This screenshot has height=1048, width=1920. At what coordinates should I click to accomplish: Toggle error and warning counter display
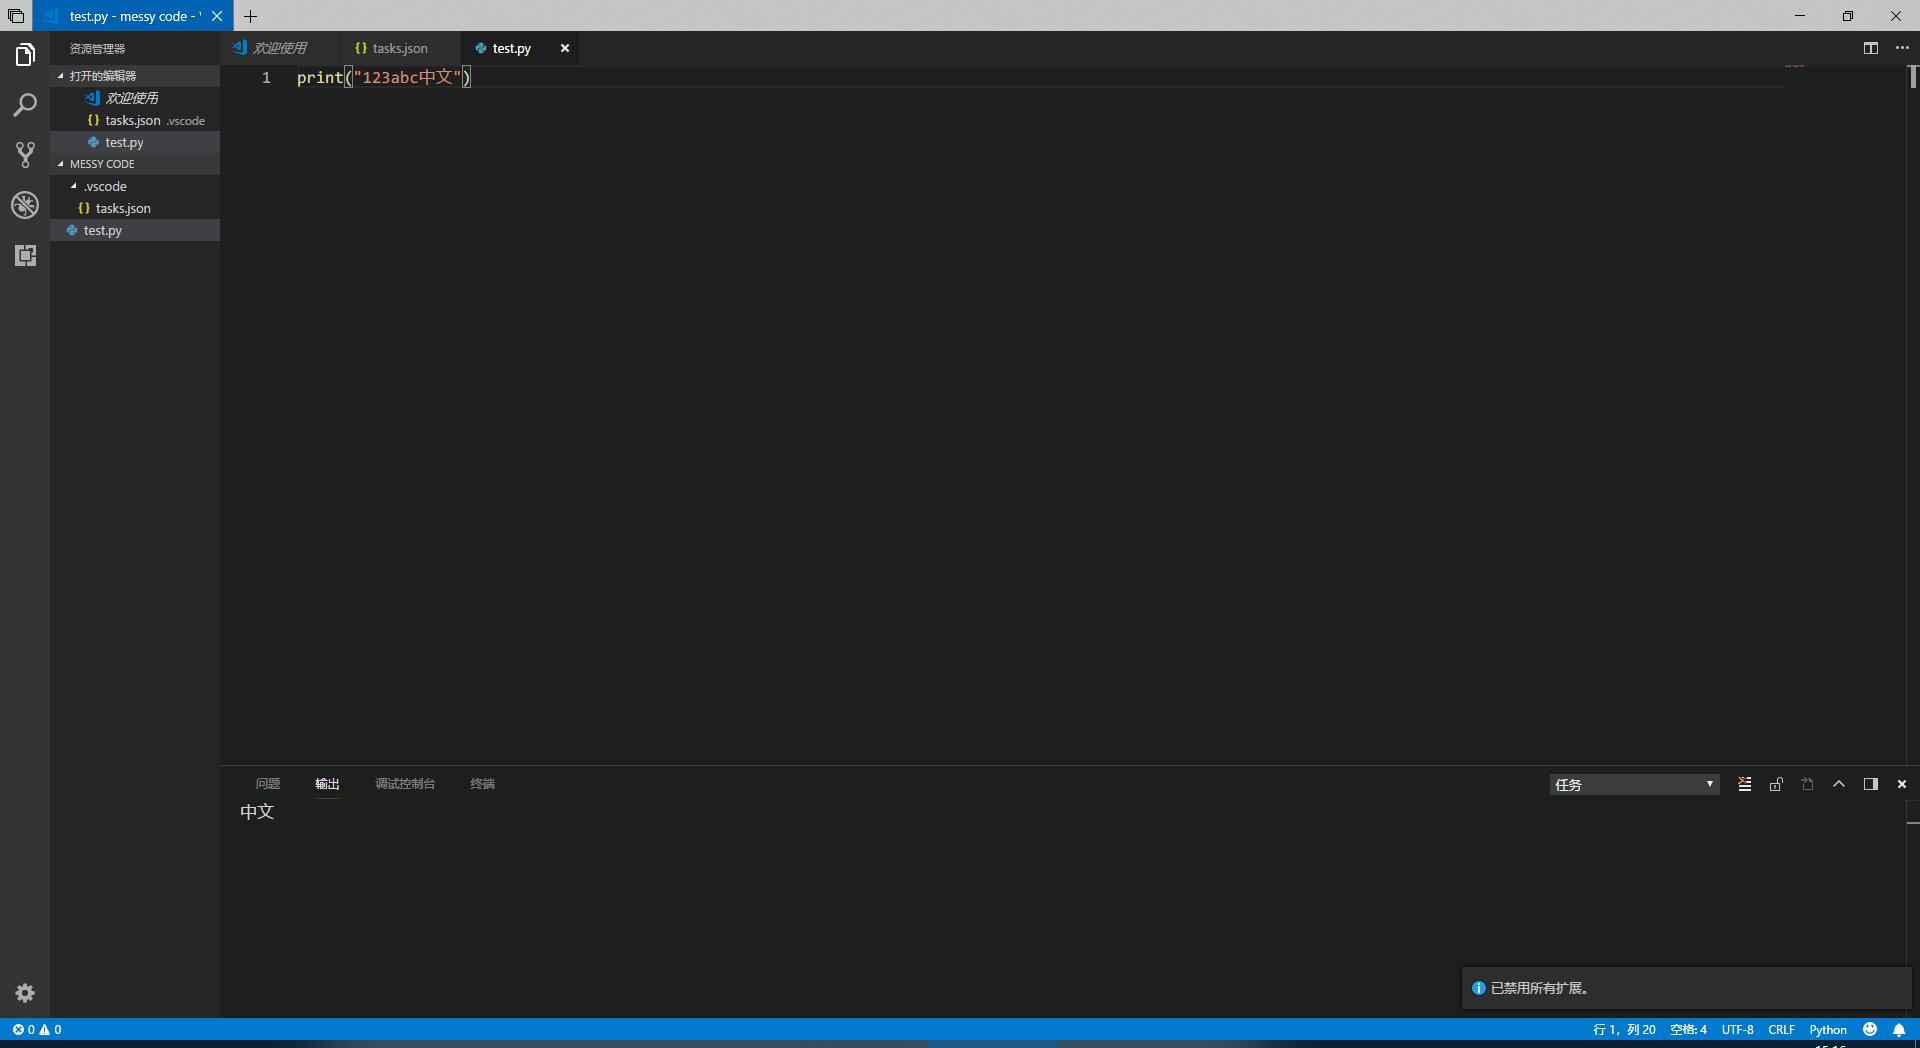click(x=38, y=1030)
